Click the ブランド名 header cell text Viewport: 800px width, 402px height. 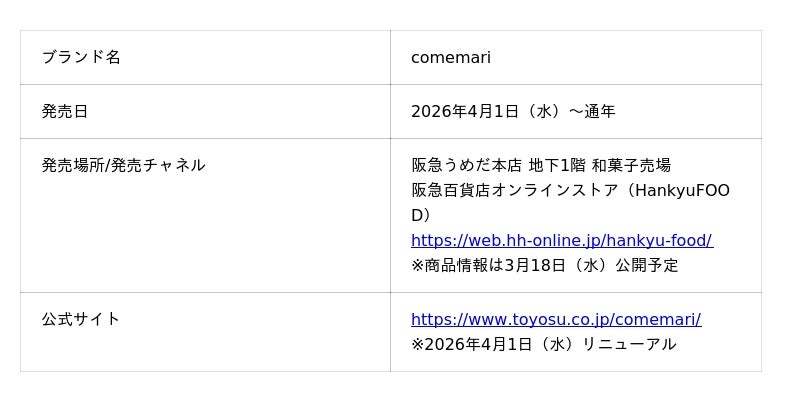[81, 57]
